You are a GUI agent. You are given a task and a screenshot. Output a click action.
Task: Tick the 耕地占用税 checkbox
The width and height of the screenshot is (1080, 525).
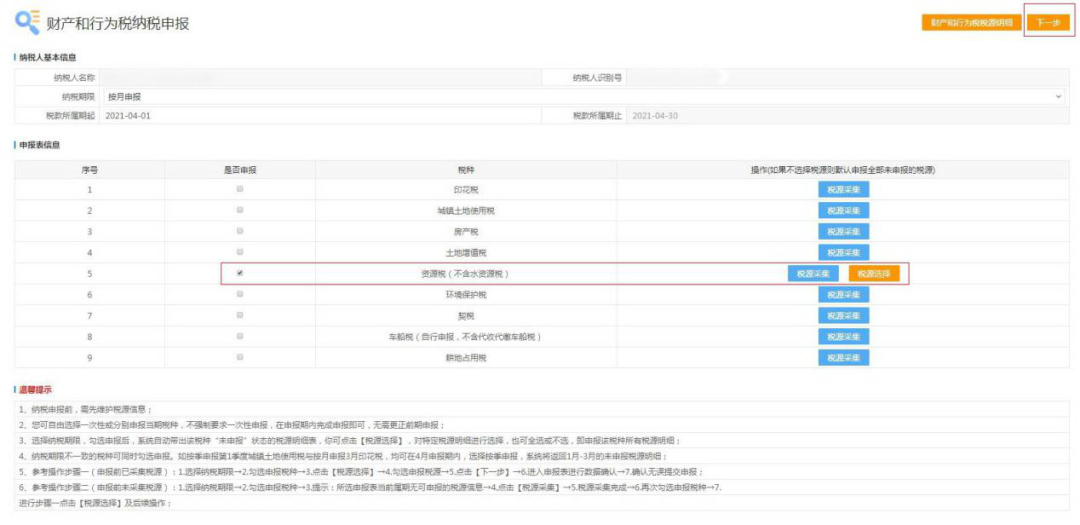[240, 358]
